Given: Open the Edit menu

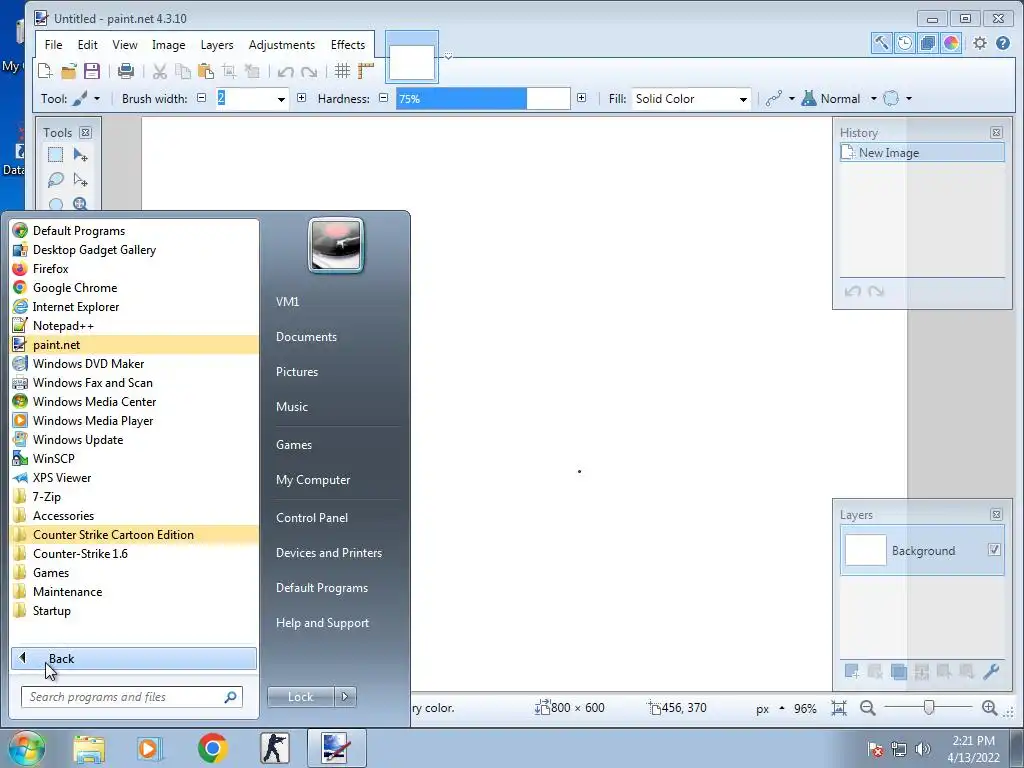Looking at the screenshot, I should [88, 44].
